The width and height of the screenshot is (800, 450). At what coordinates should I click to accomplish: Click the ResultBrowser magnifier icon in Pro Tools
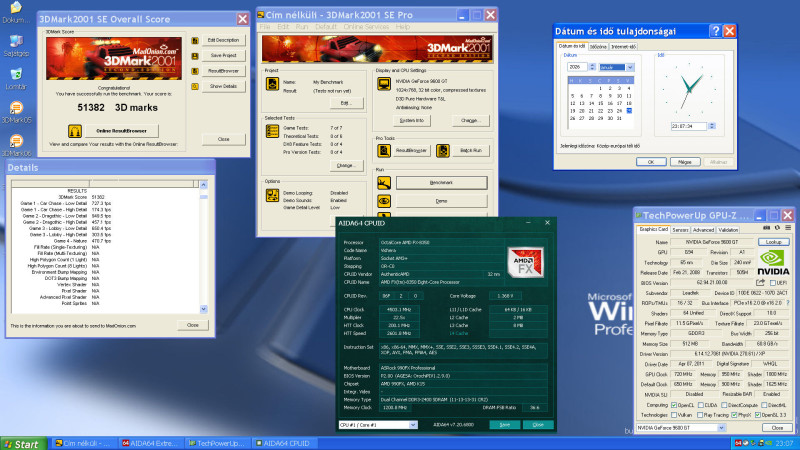click(384, 151)
